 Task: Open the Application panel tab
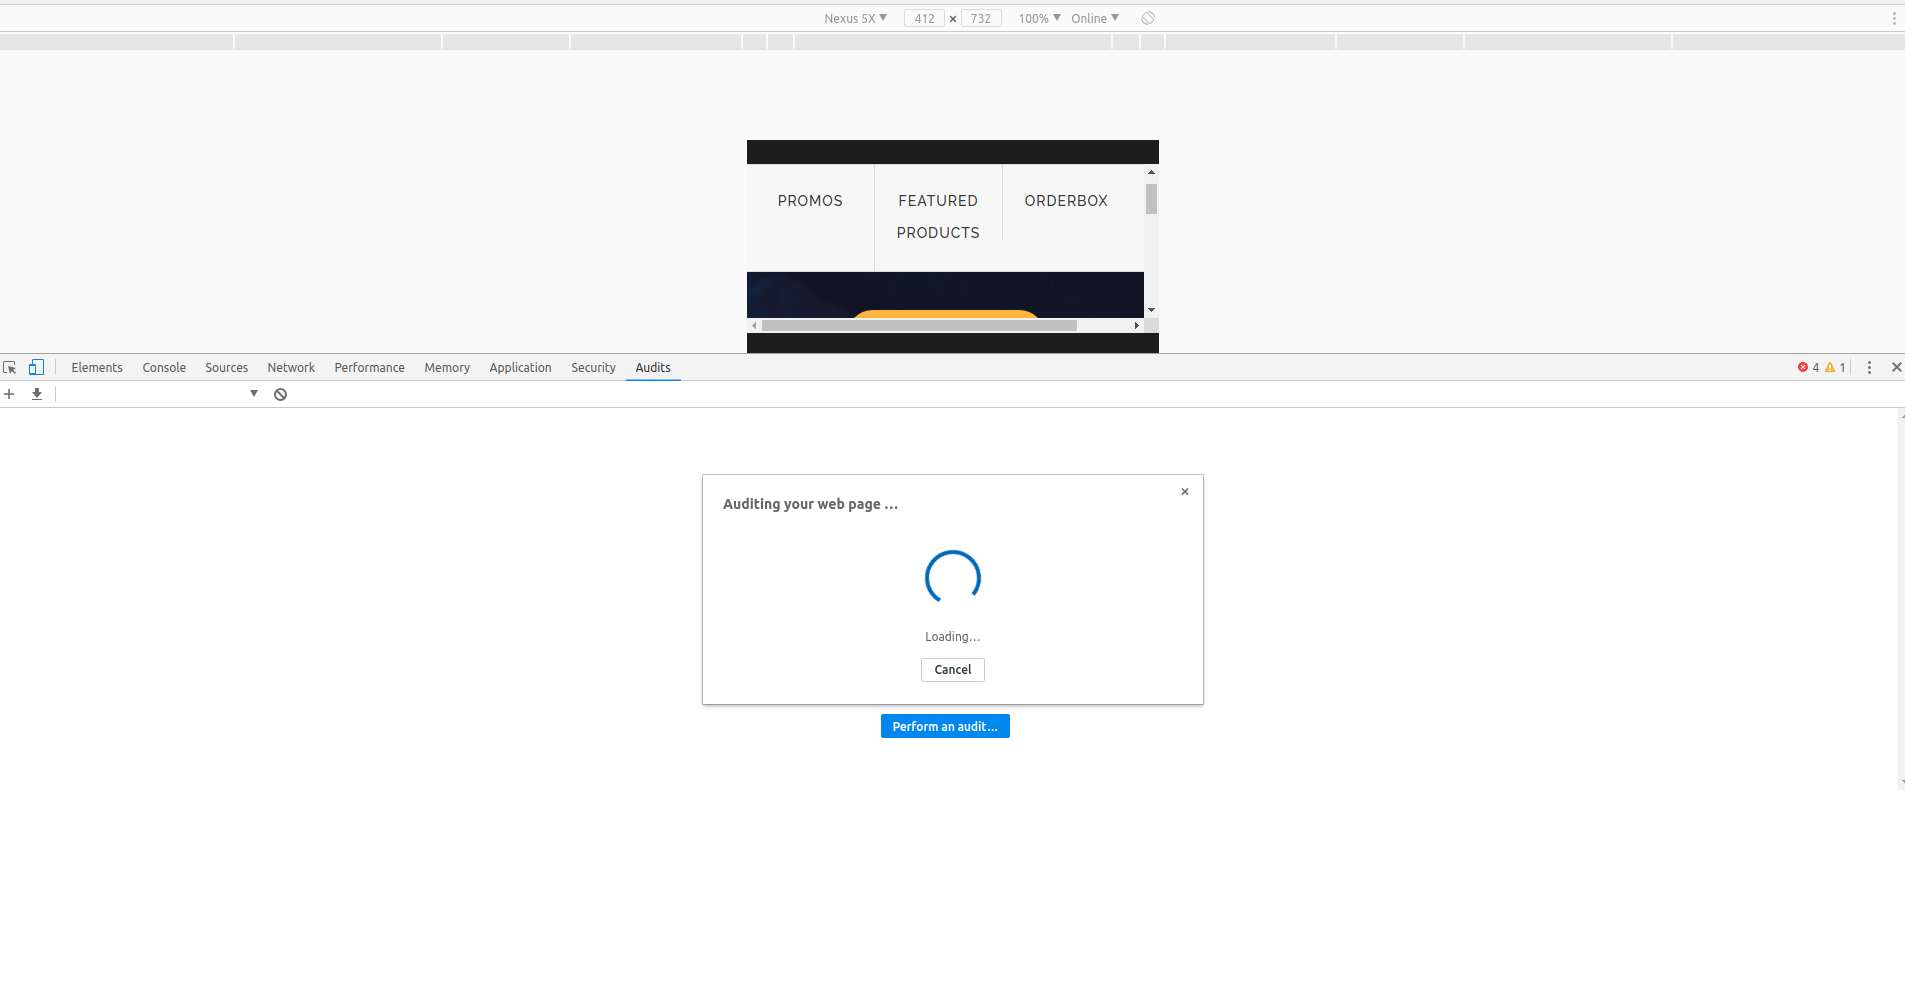pos(520,367)
